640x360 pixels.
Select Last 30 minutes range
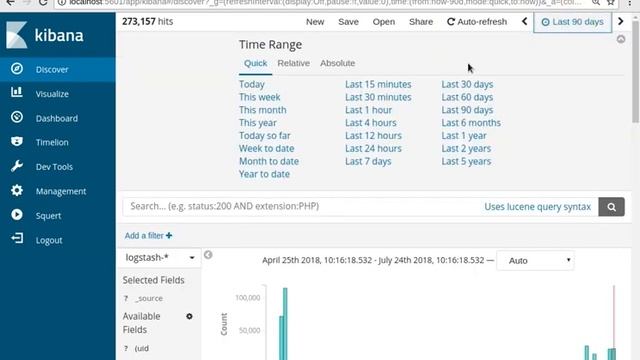click(x=378, y=97)
